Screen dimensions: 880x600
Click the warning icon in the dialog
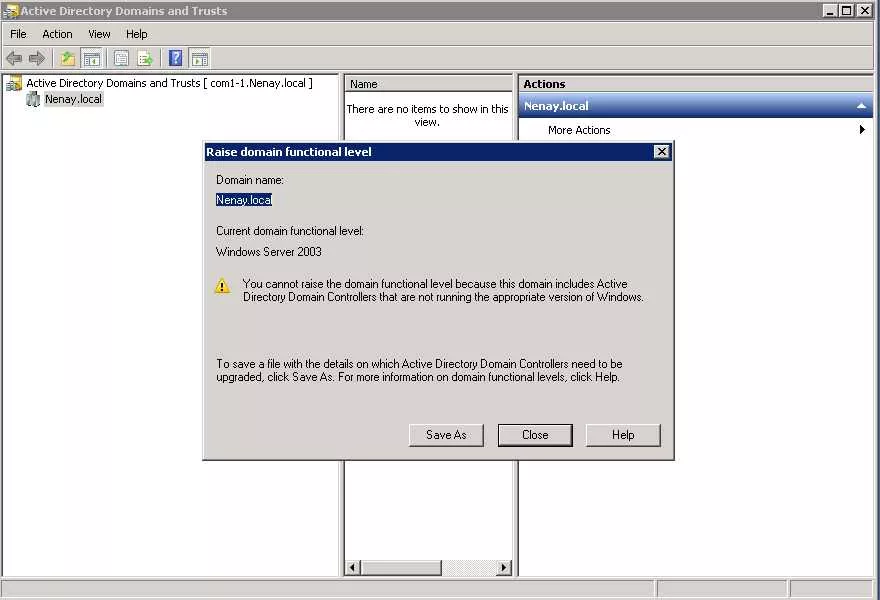point(222,286)
